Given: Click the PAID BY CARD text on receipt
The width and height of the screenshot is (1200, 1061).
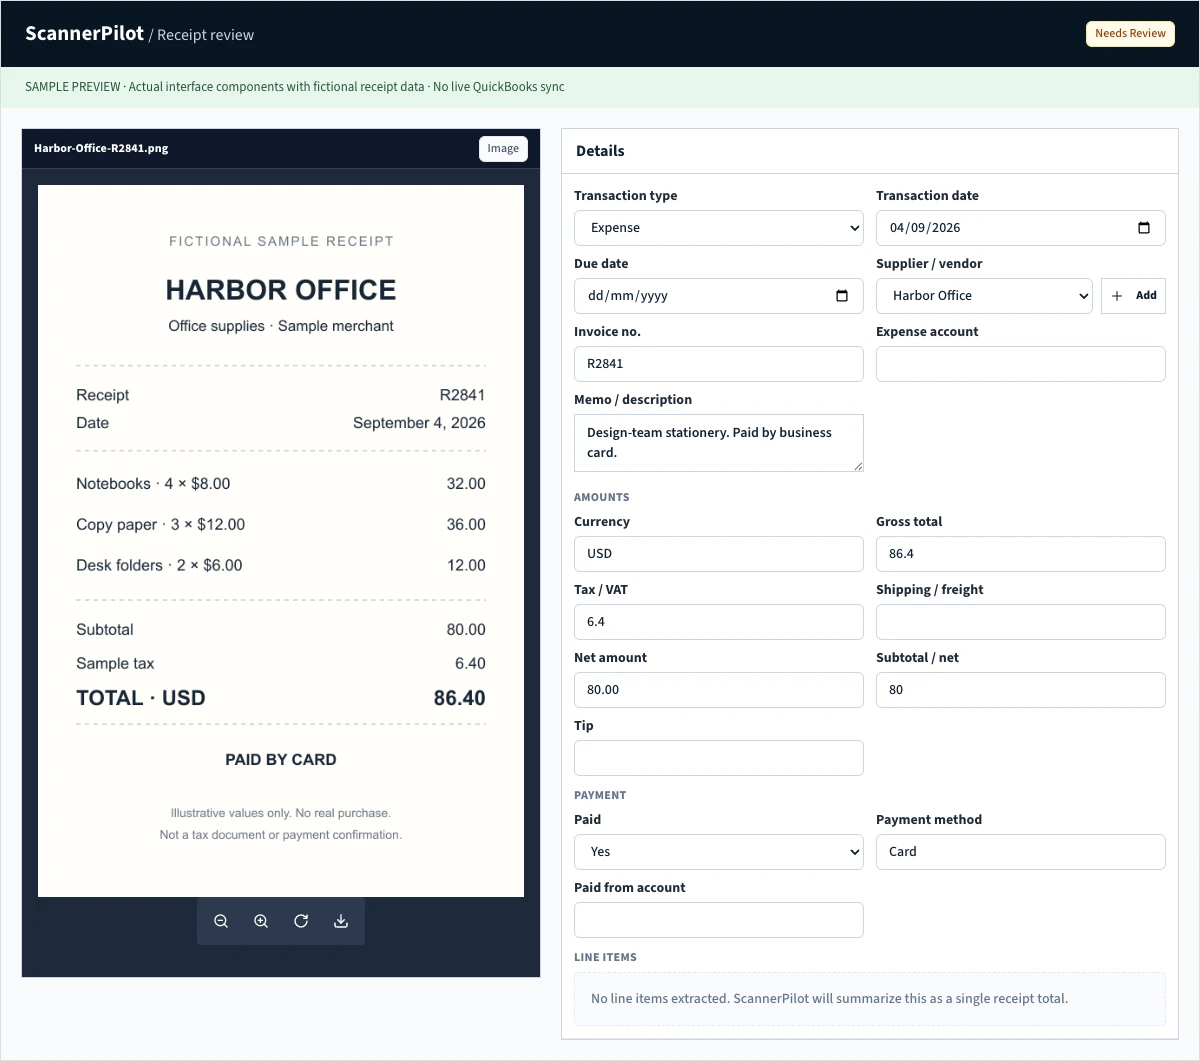Looking at the screenshot, I should pos(281,760).
